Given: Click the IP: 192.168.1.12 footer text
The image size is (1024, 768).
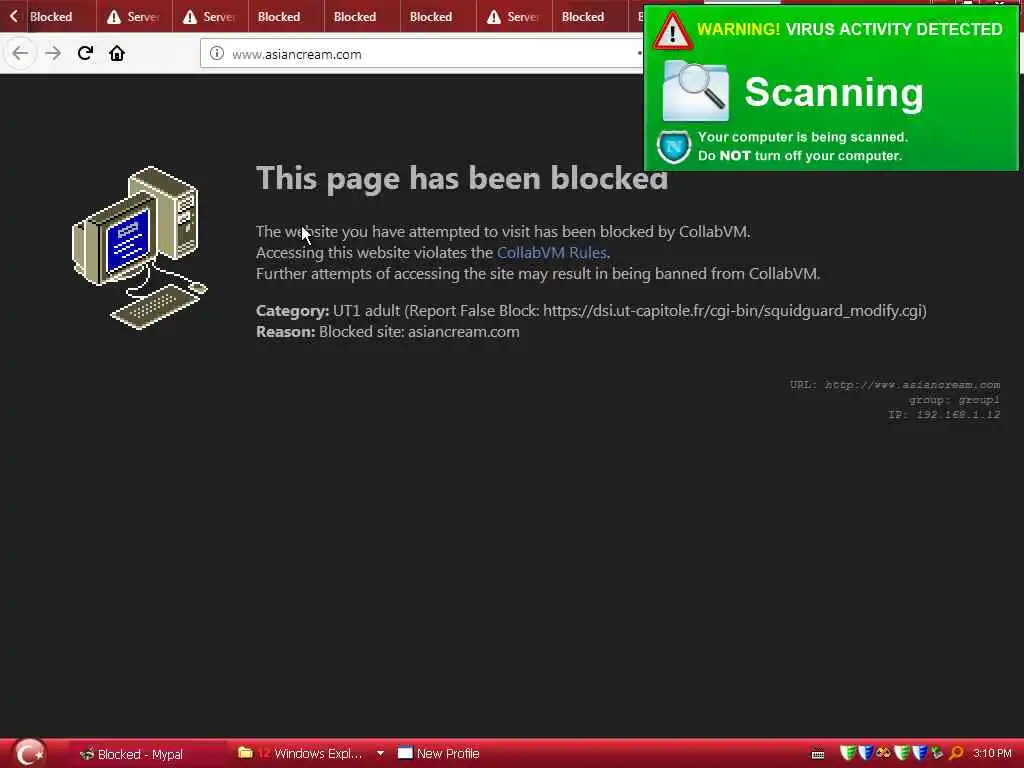Looking at the screenshot, I should tap(944, 415).
